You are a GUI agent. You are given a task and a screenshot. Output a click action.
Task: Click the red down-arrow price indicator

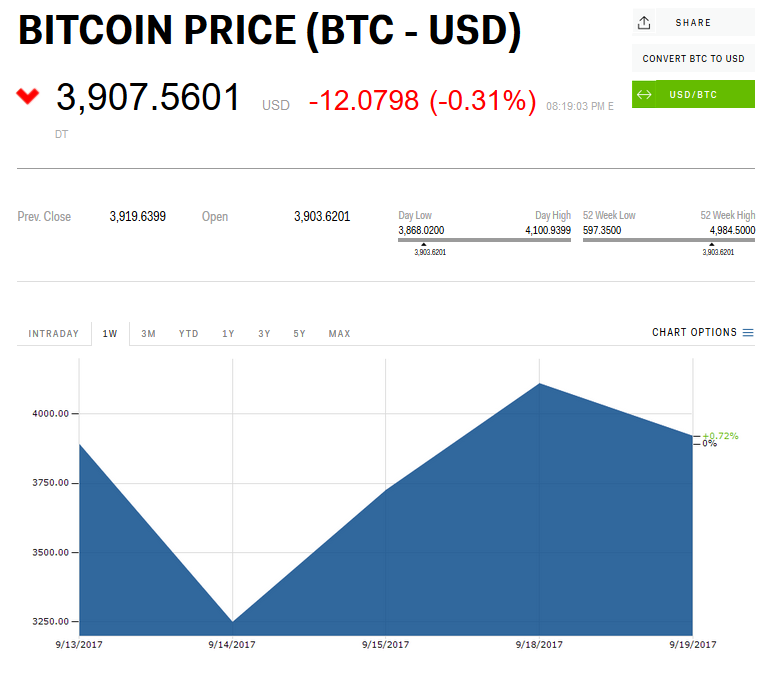[28, 96]
